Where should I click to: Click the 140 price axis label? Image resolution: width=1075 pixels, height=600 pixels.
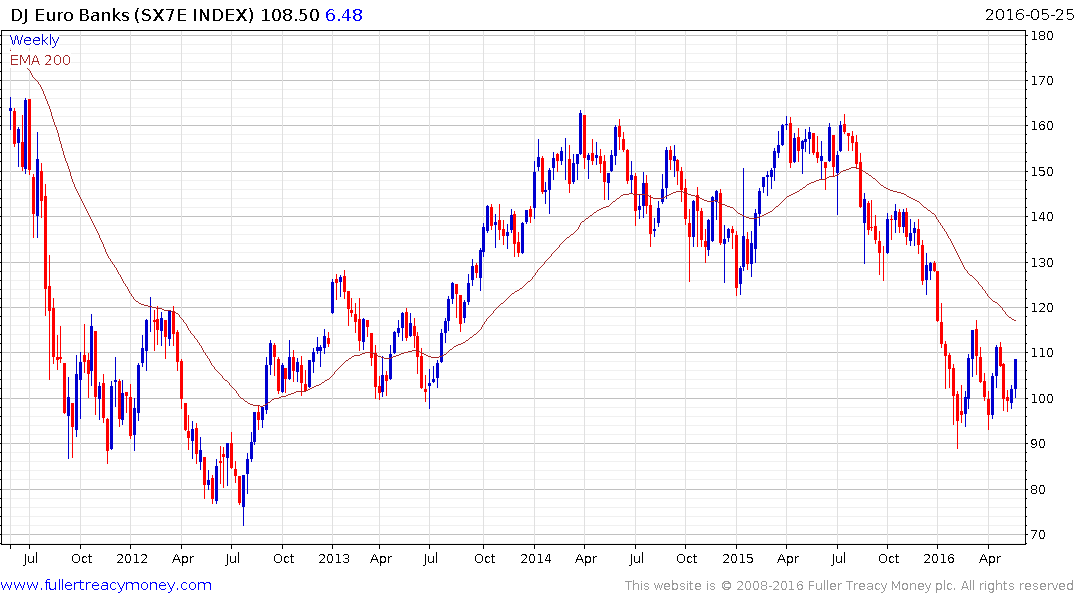[x=1042, y=217]
